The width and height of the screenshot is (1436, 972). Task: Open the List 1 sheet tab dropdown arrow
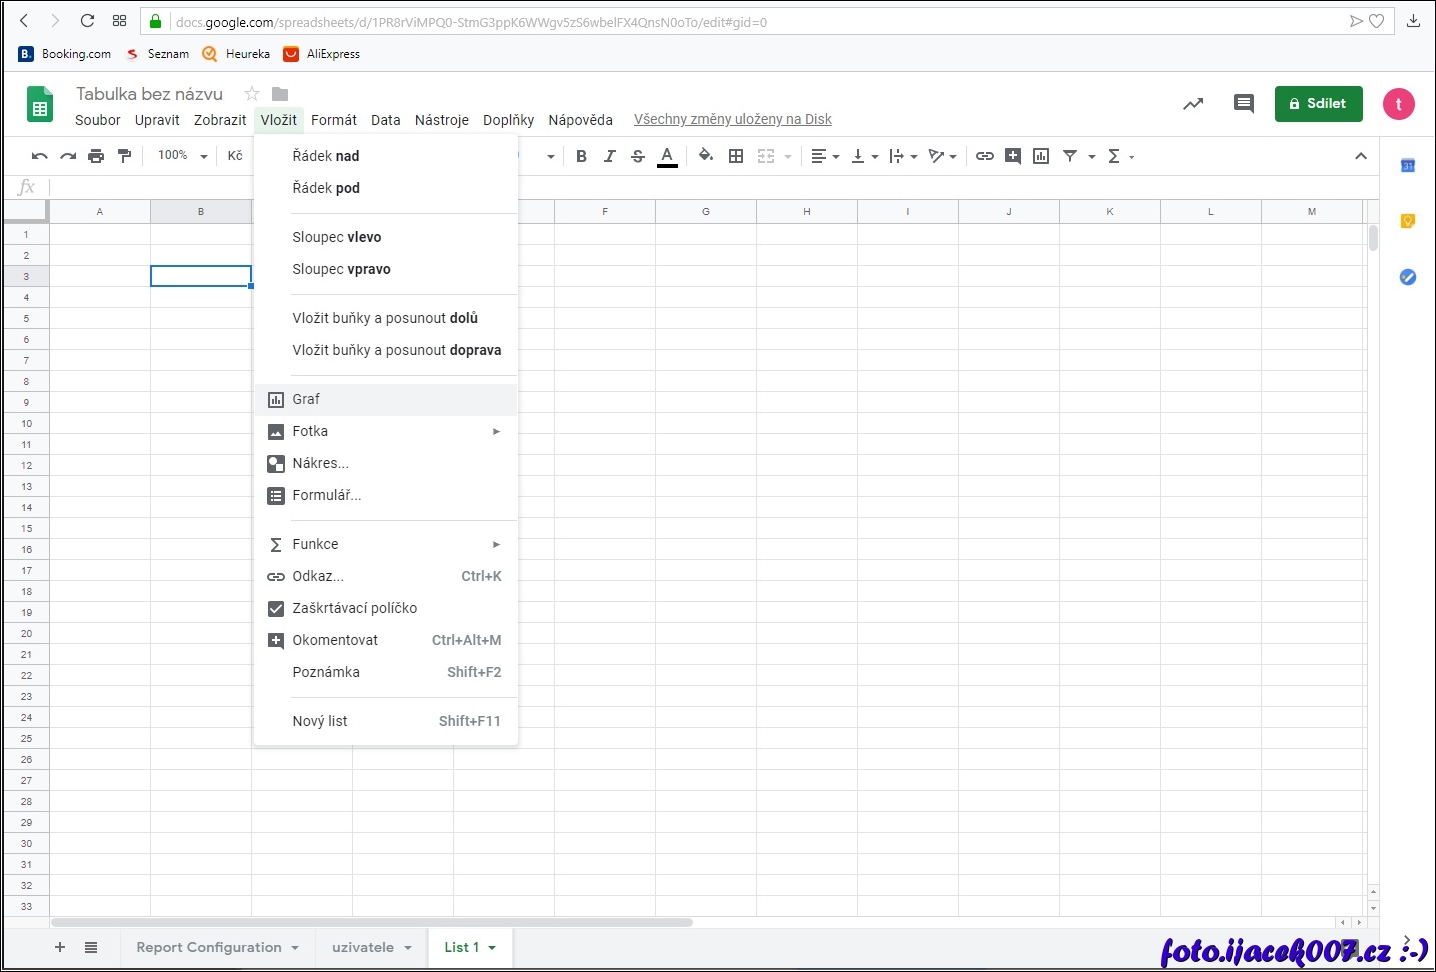[492, 948]
